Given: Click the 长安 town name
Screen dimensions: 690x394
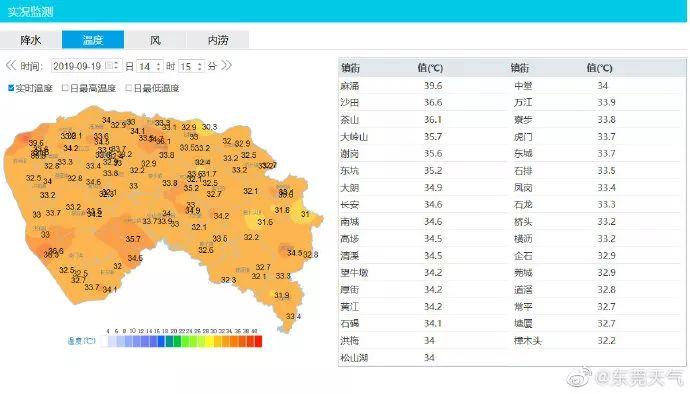Looking at the screenshot, I should [x=350, y=205].
